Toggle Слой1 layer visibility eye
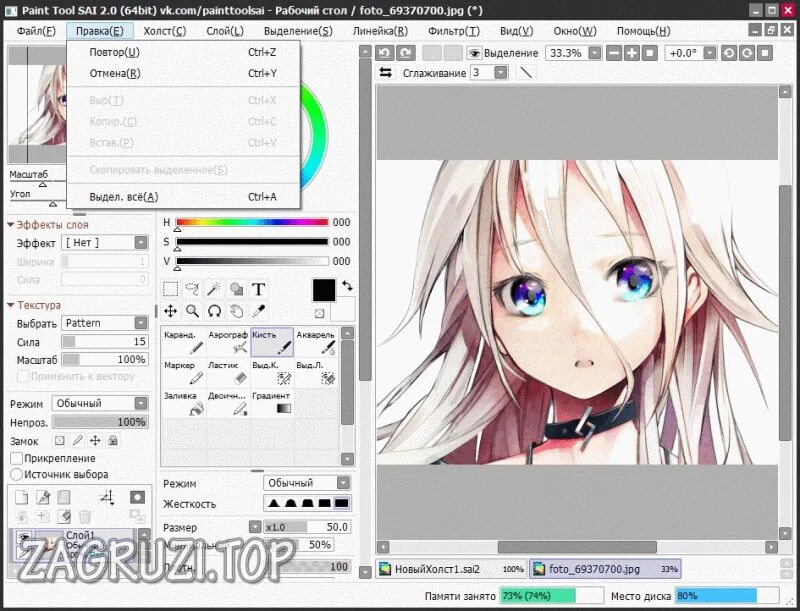 point(23,537)
